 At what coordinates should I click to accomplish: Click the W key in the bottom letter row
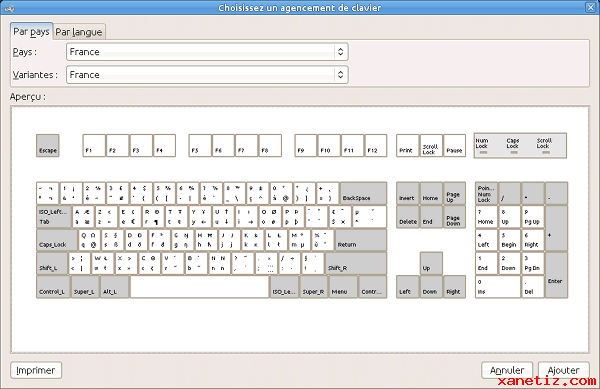(103, 263)
